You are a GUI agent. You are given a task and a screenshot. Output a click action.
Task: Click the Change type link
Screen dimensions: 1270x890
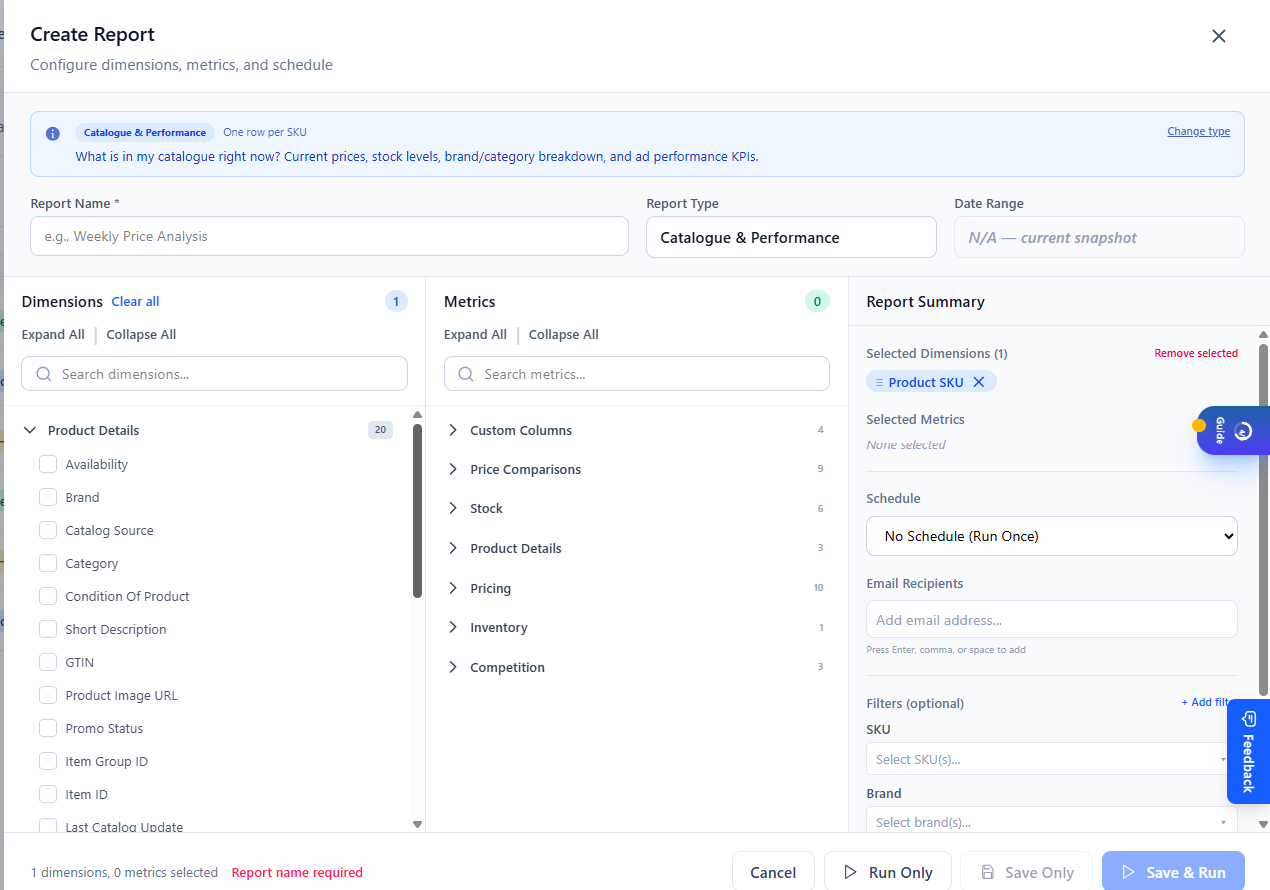1198,131
